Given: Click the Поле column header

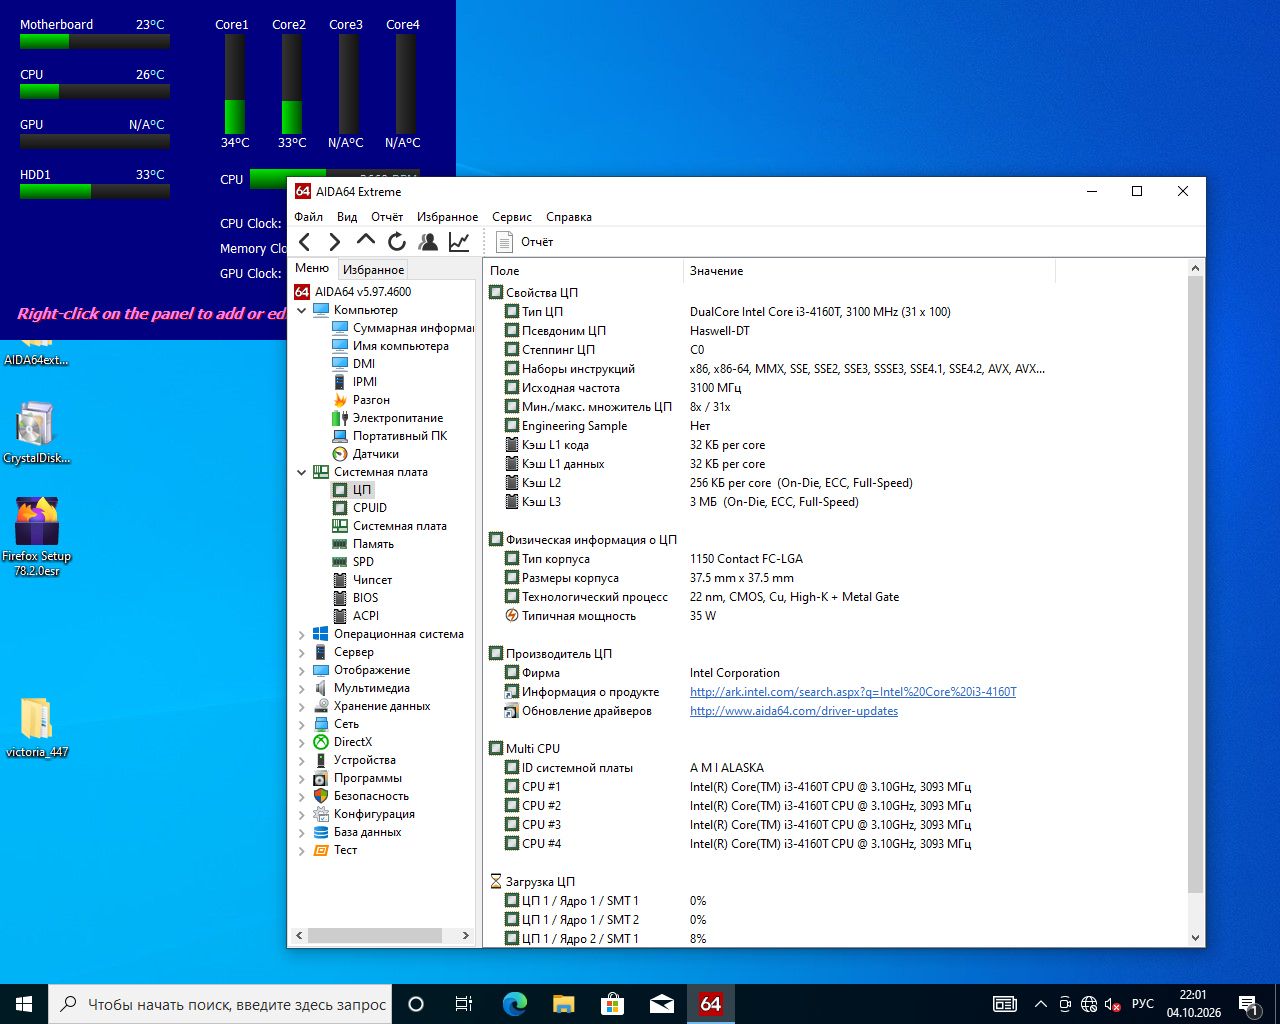Looking at the screenshot, I should (583, 271).
